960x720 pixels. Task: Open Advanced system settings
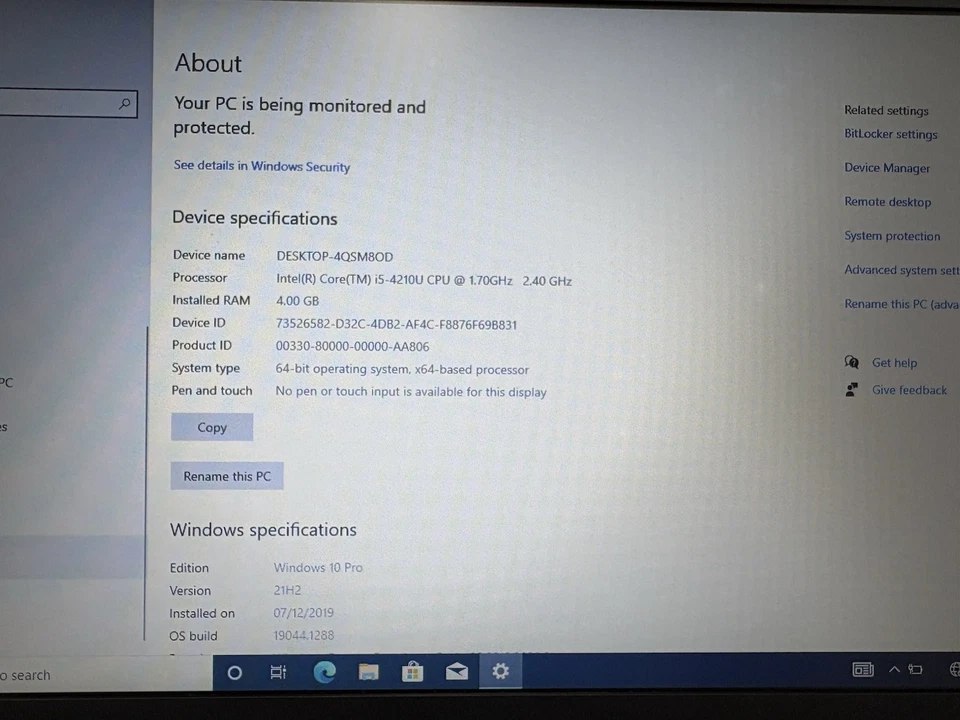coord(901,270)
